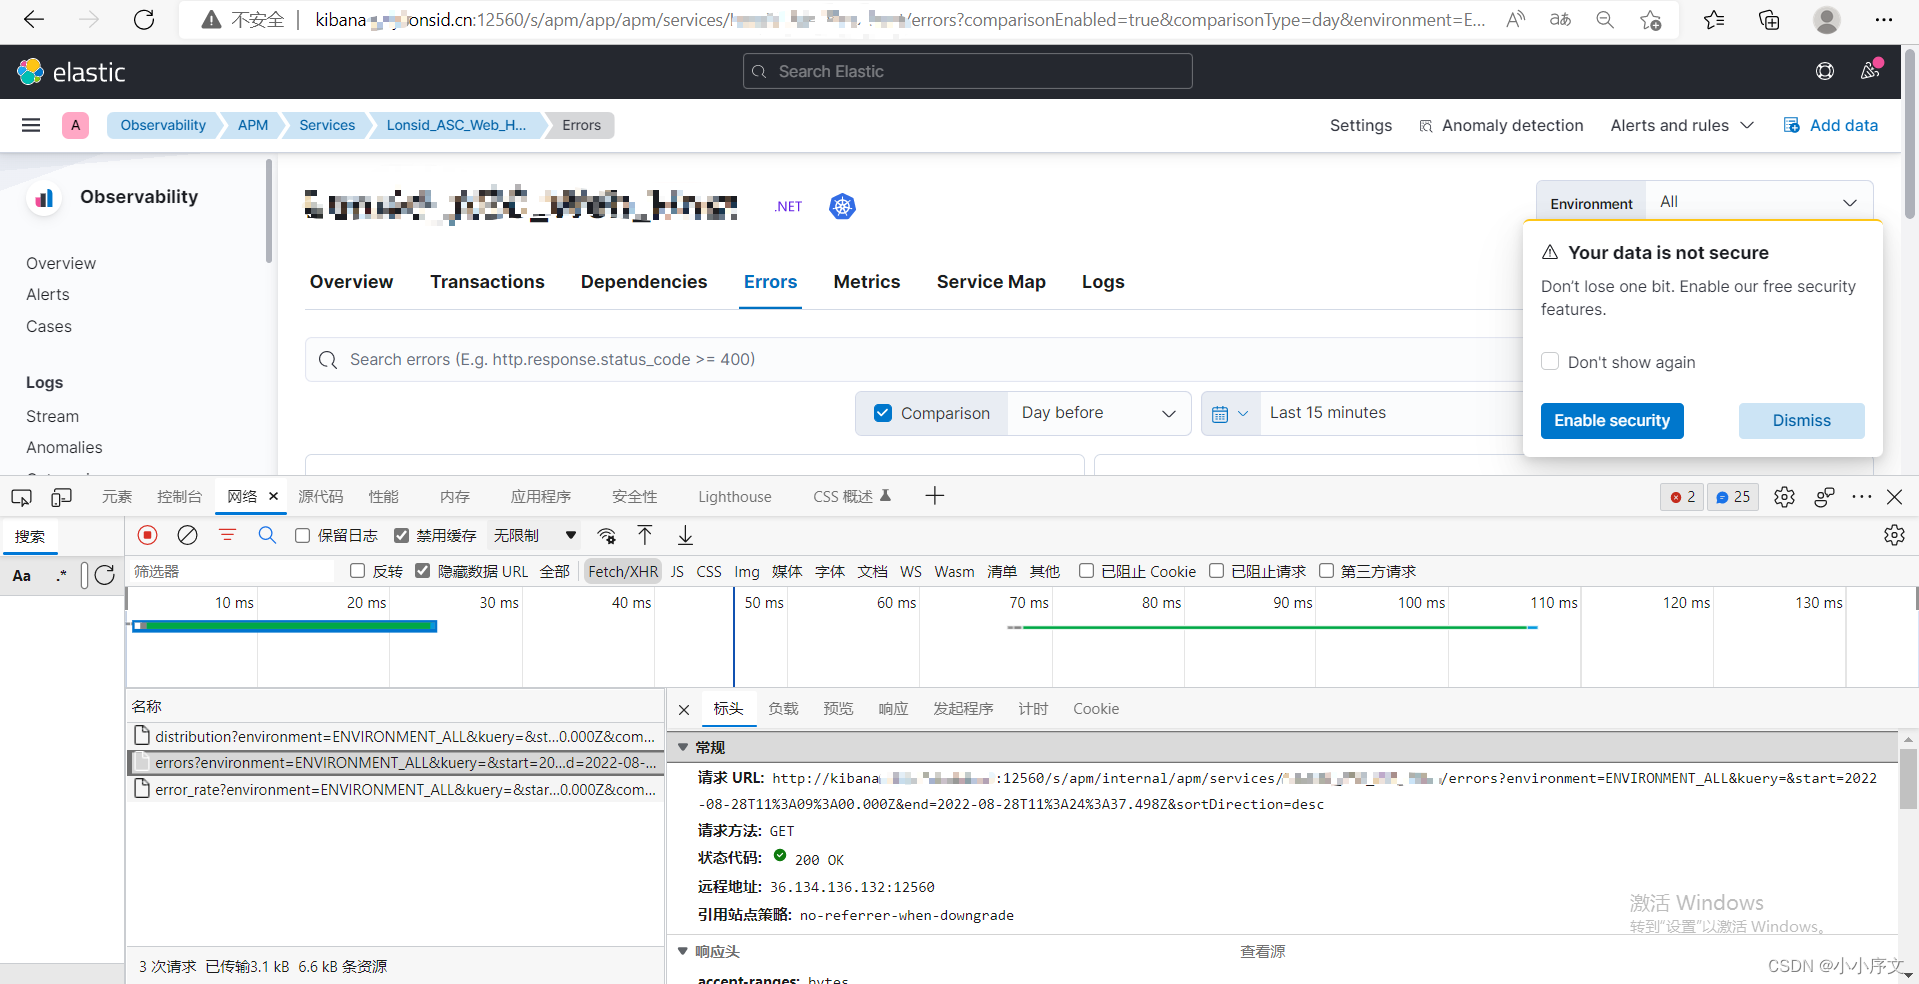Viewport: 1919px width, 984px height.
Task: Collapse the 响应头 response headers section
Action: pyautogui.click(x=683, y=951)
